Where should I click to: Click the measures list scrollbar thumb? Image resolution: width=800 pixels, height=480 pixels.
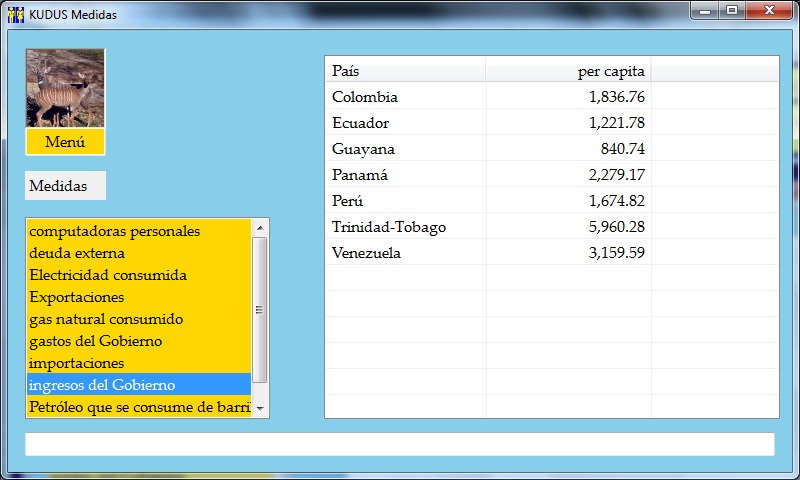click(260, 310)
